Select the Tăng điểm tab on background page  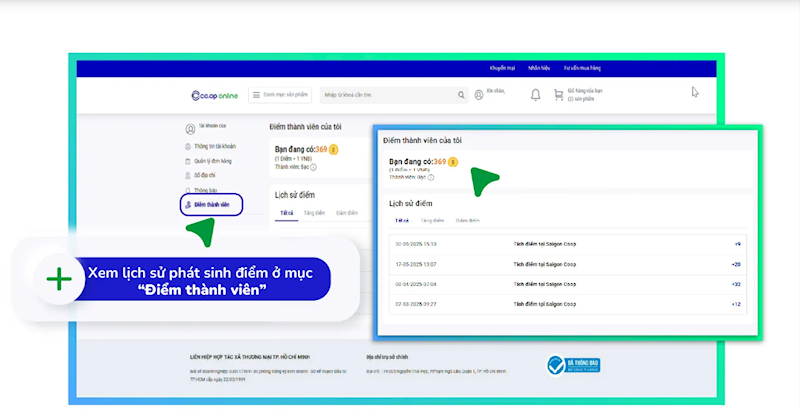tap(314, 213)
